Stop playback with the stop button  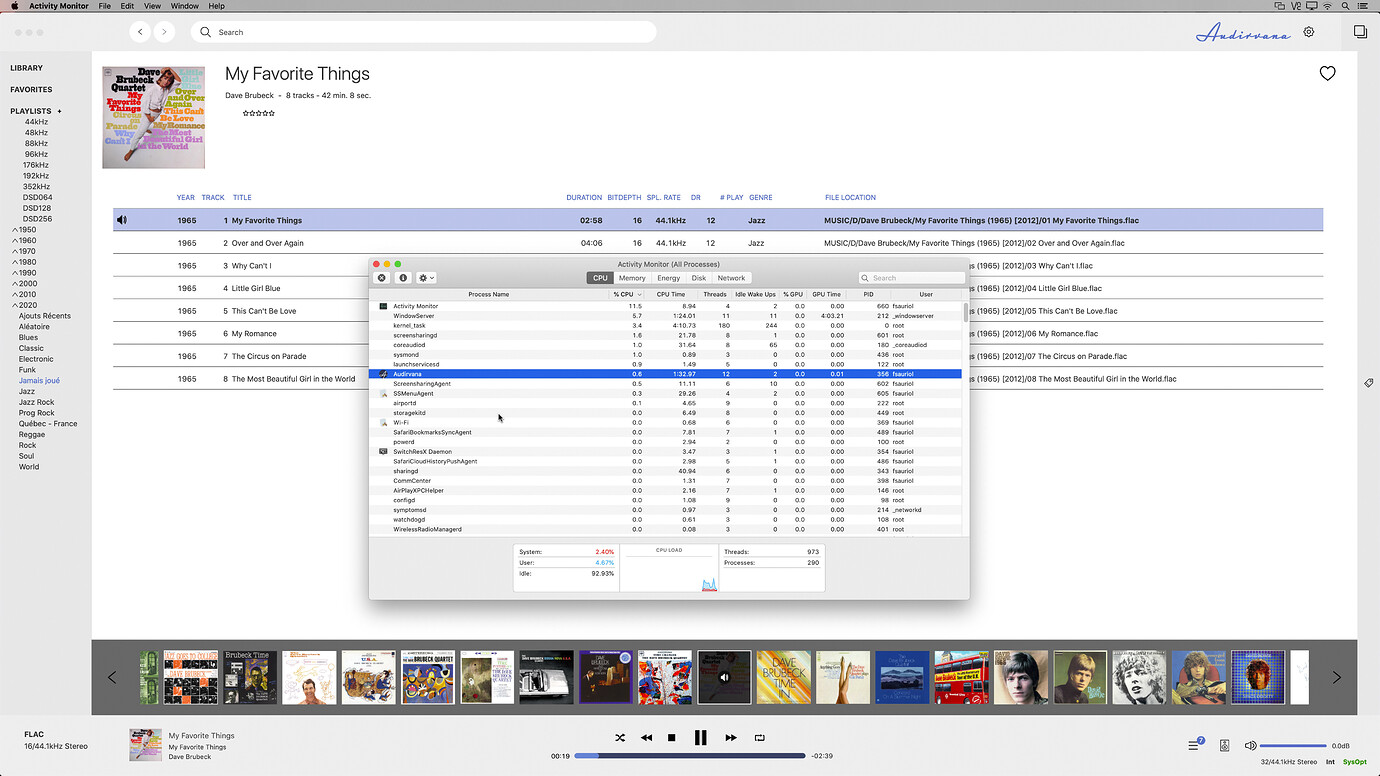672,737
